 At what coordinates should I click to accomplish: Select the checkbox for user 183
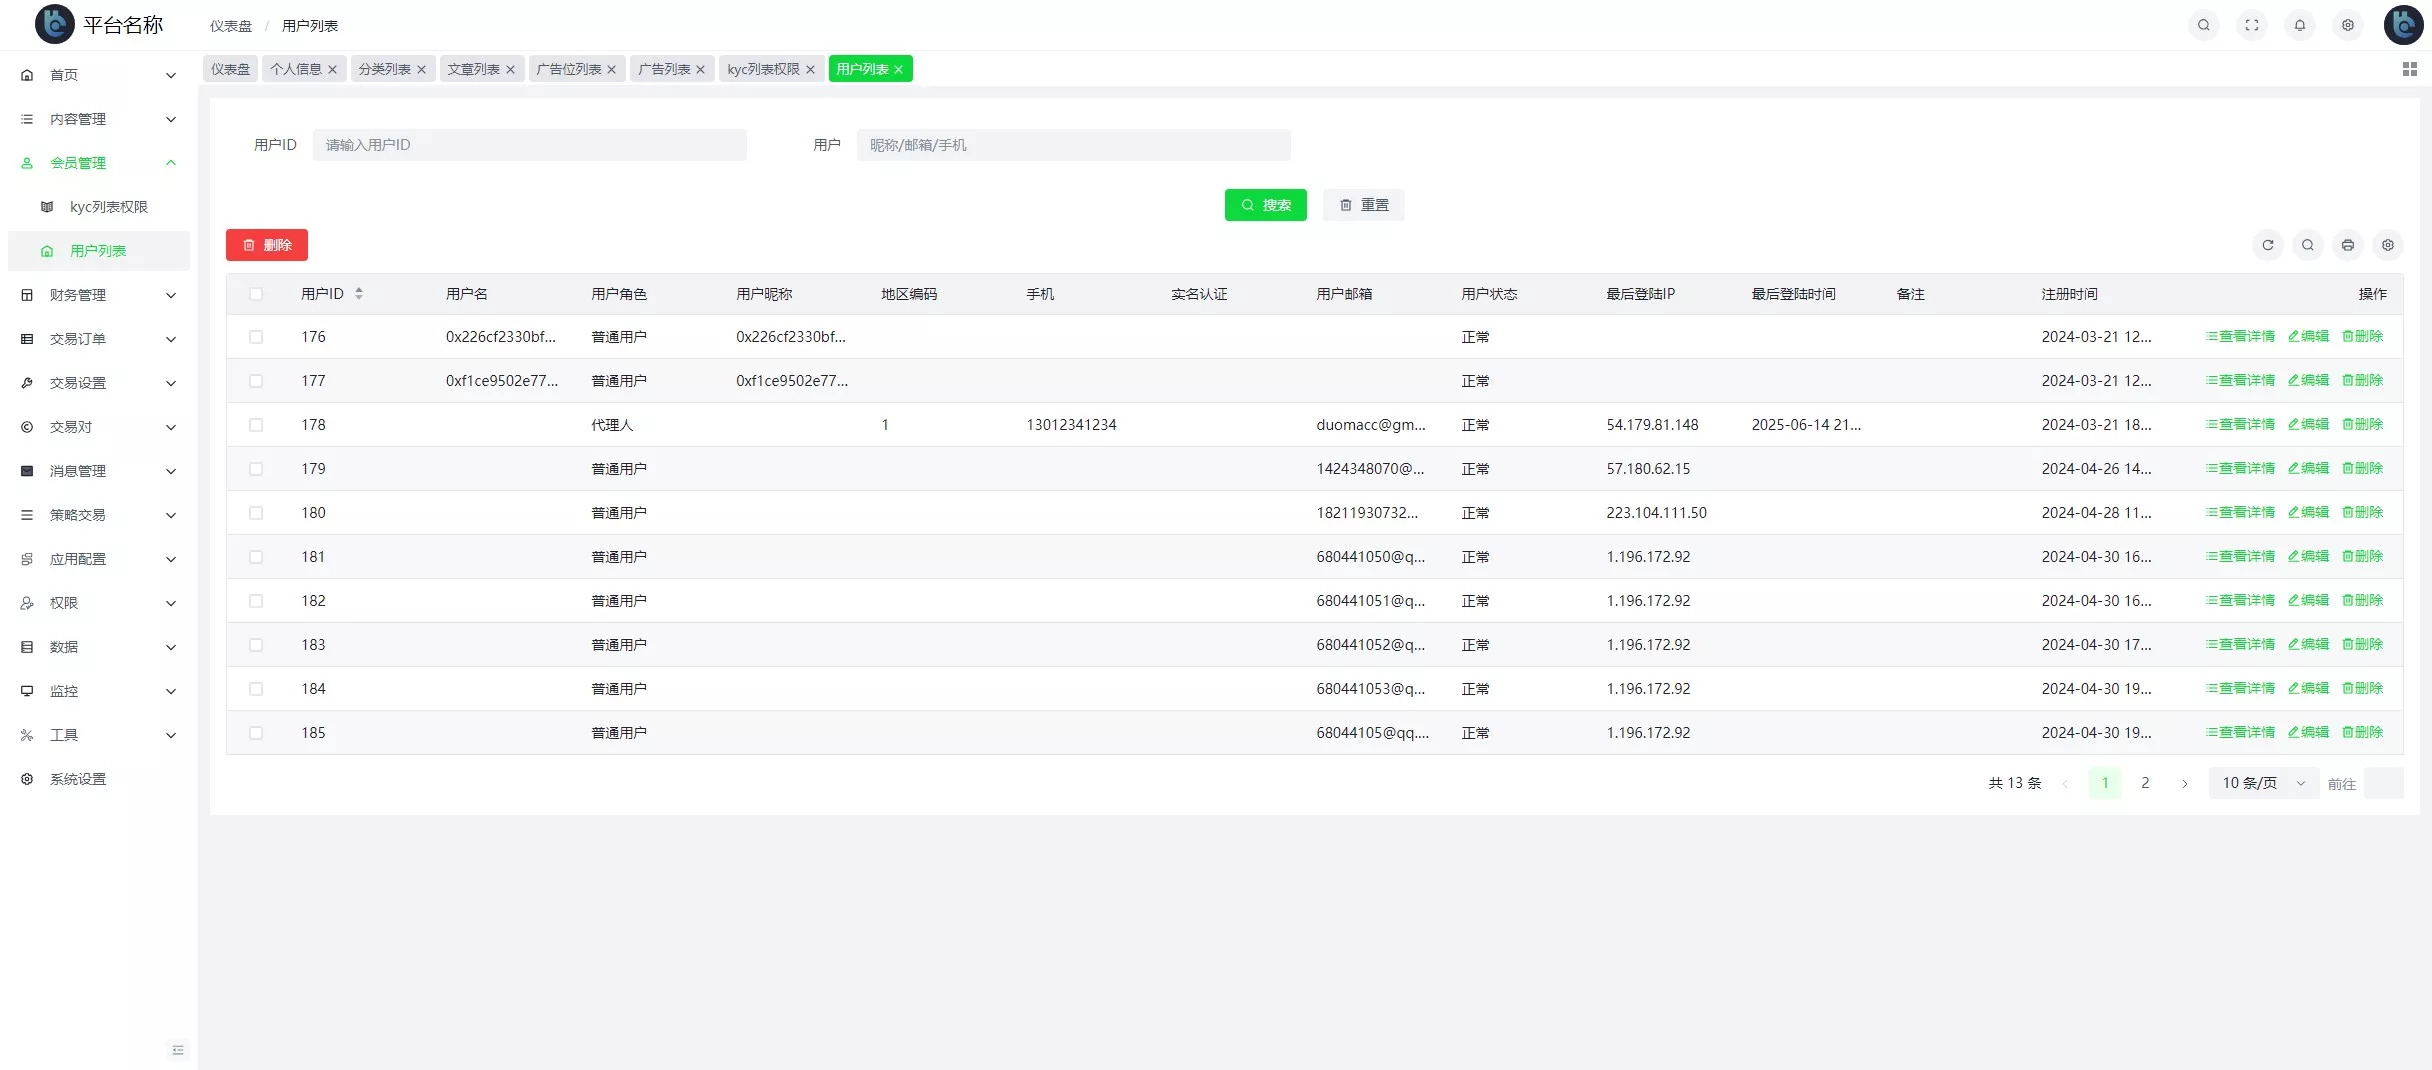256,645
